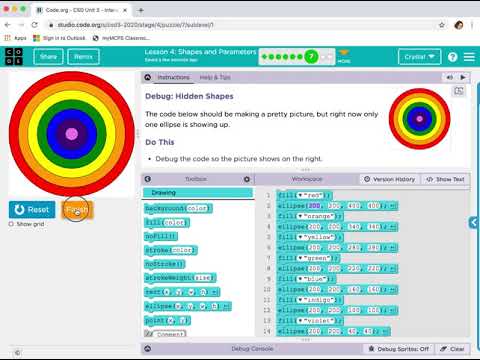
Task: Open the "yellow" fill color dropdown
Action: [x=300, y=237]
